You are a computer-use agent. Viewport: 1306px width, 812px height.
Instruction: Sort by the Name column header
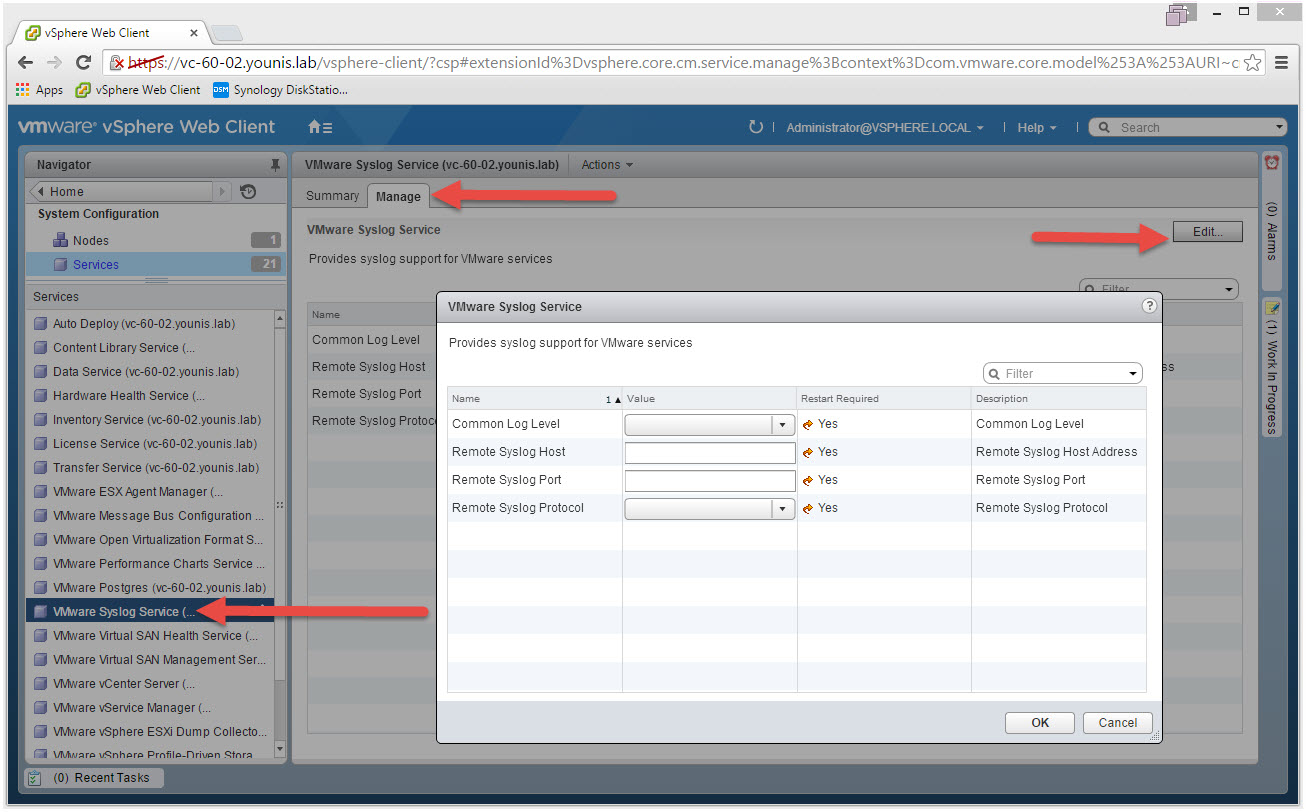coord(535,399)
